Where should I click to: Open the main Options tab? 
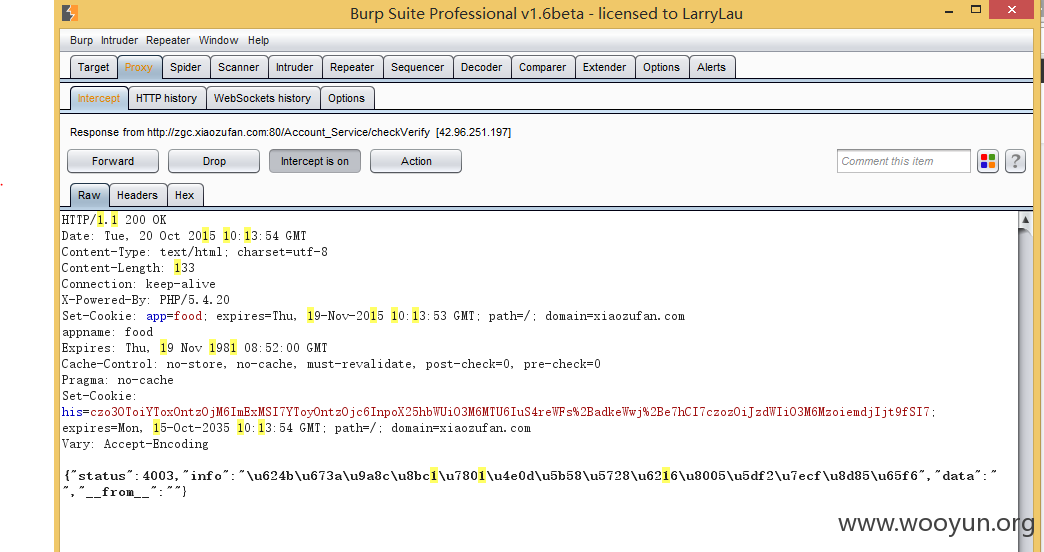pos(661,67)
